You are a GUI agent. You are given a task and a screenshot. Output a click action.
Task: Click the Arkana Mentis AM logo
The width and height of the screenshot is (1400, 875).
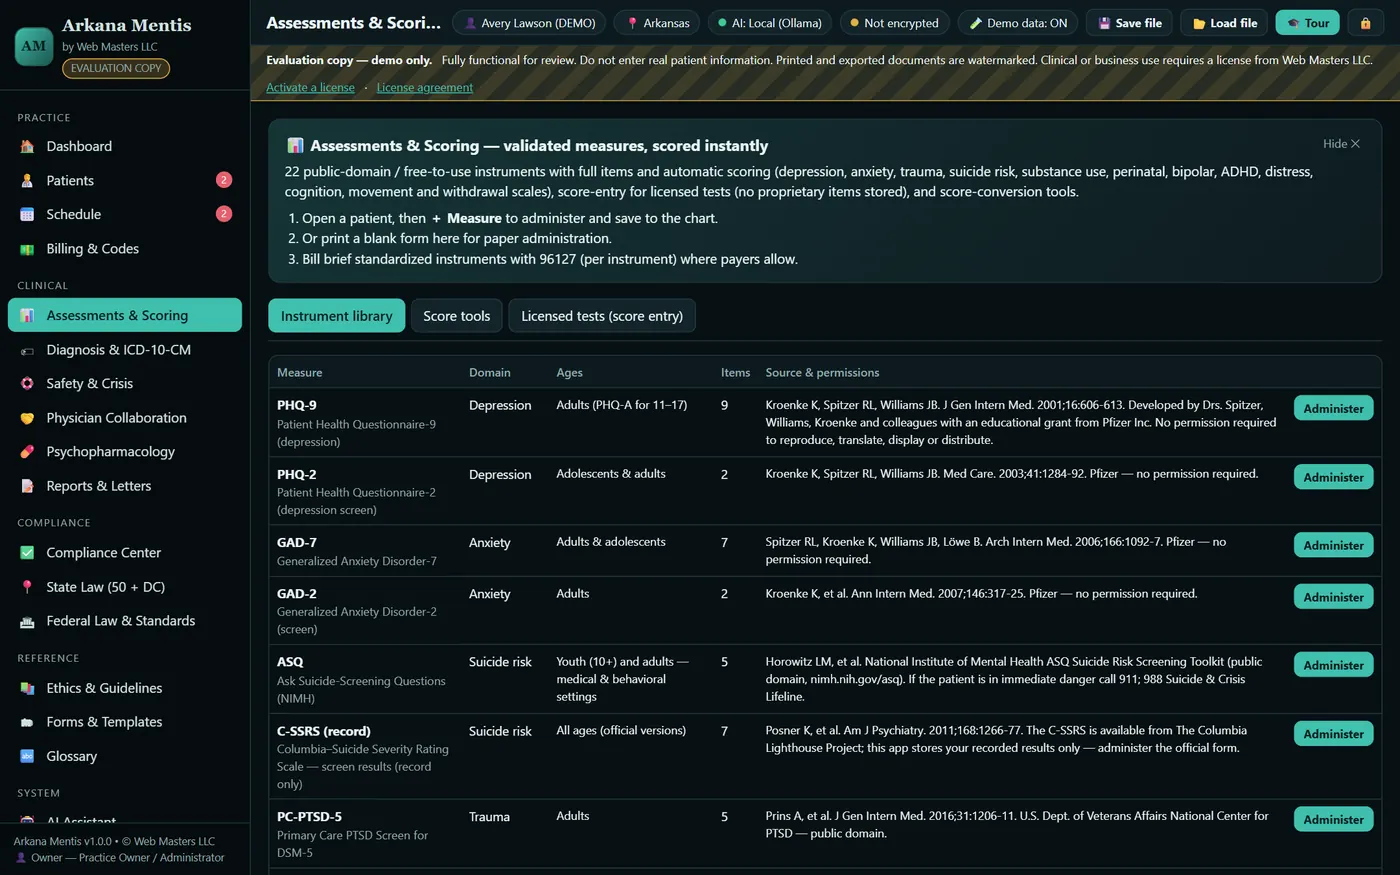(x=34, y=46)
